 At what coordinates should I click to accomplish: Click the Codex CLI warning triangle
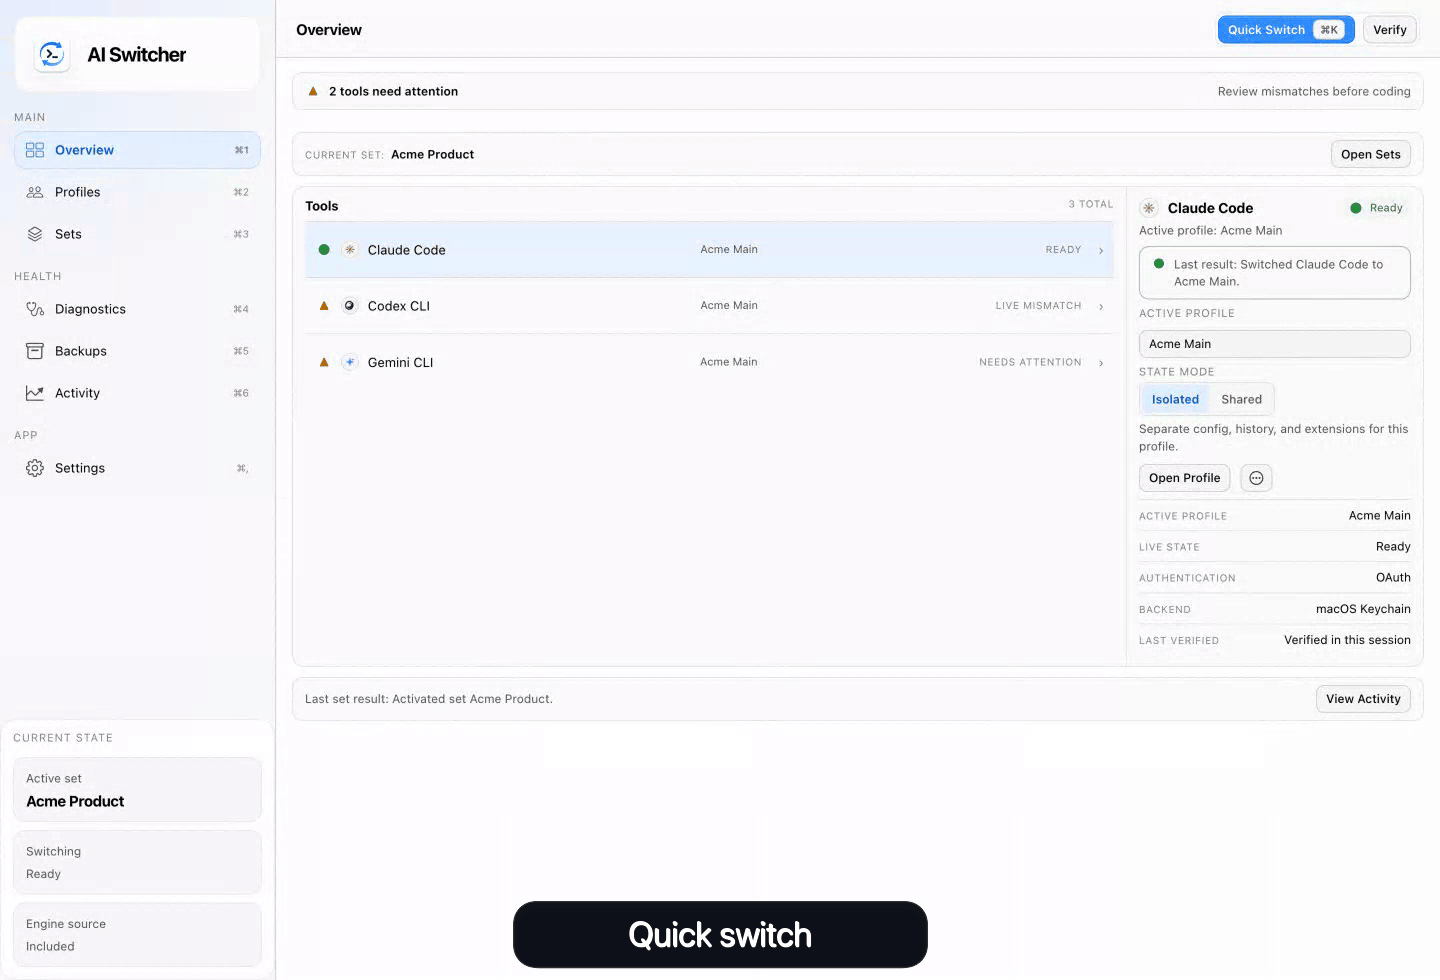(324, 306)
